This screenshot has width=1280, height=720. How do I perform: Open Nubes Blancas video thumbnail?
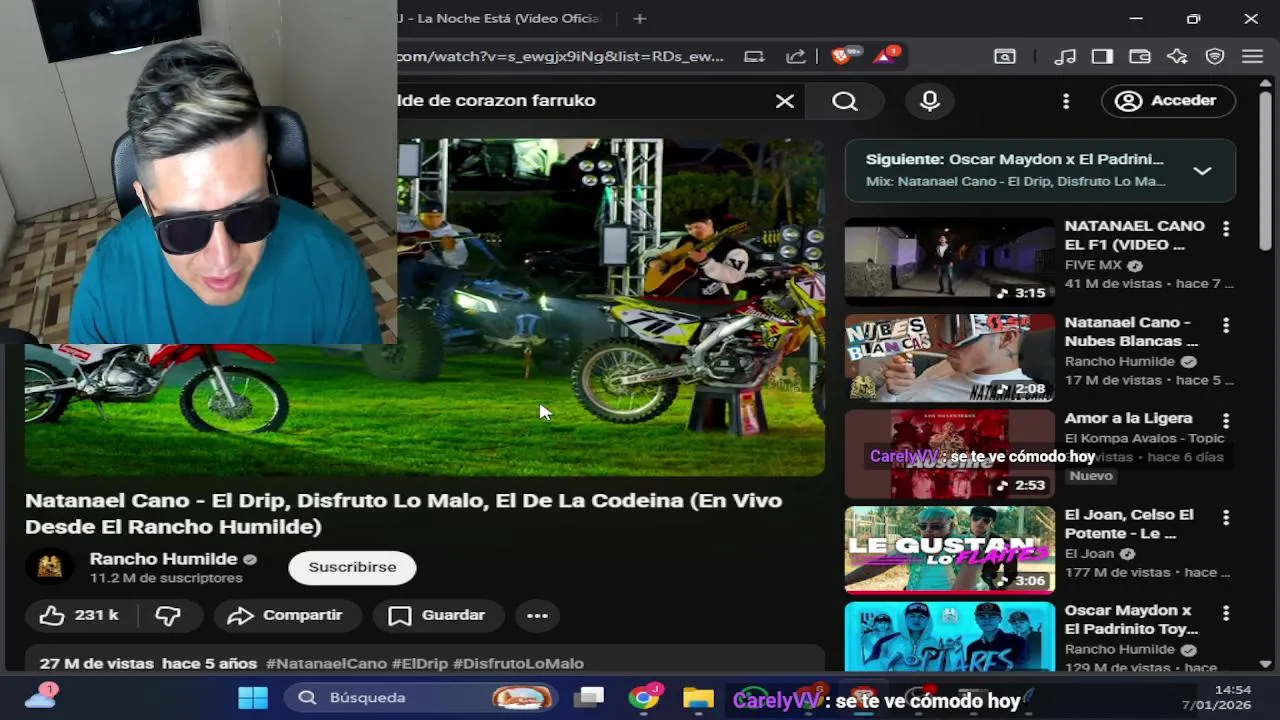pos(949,358)
